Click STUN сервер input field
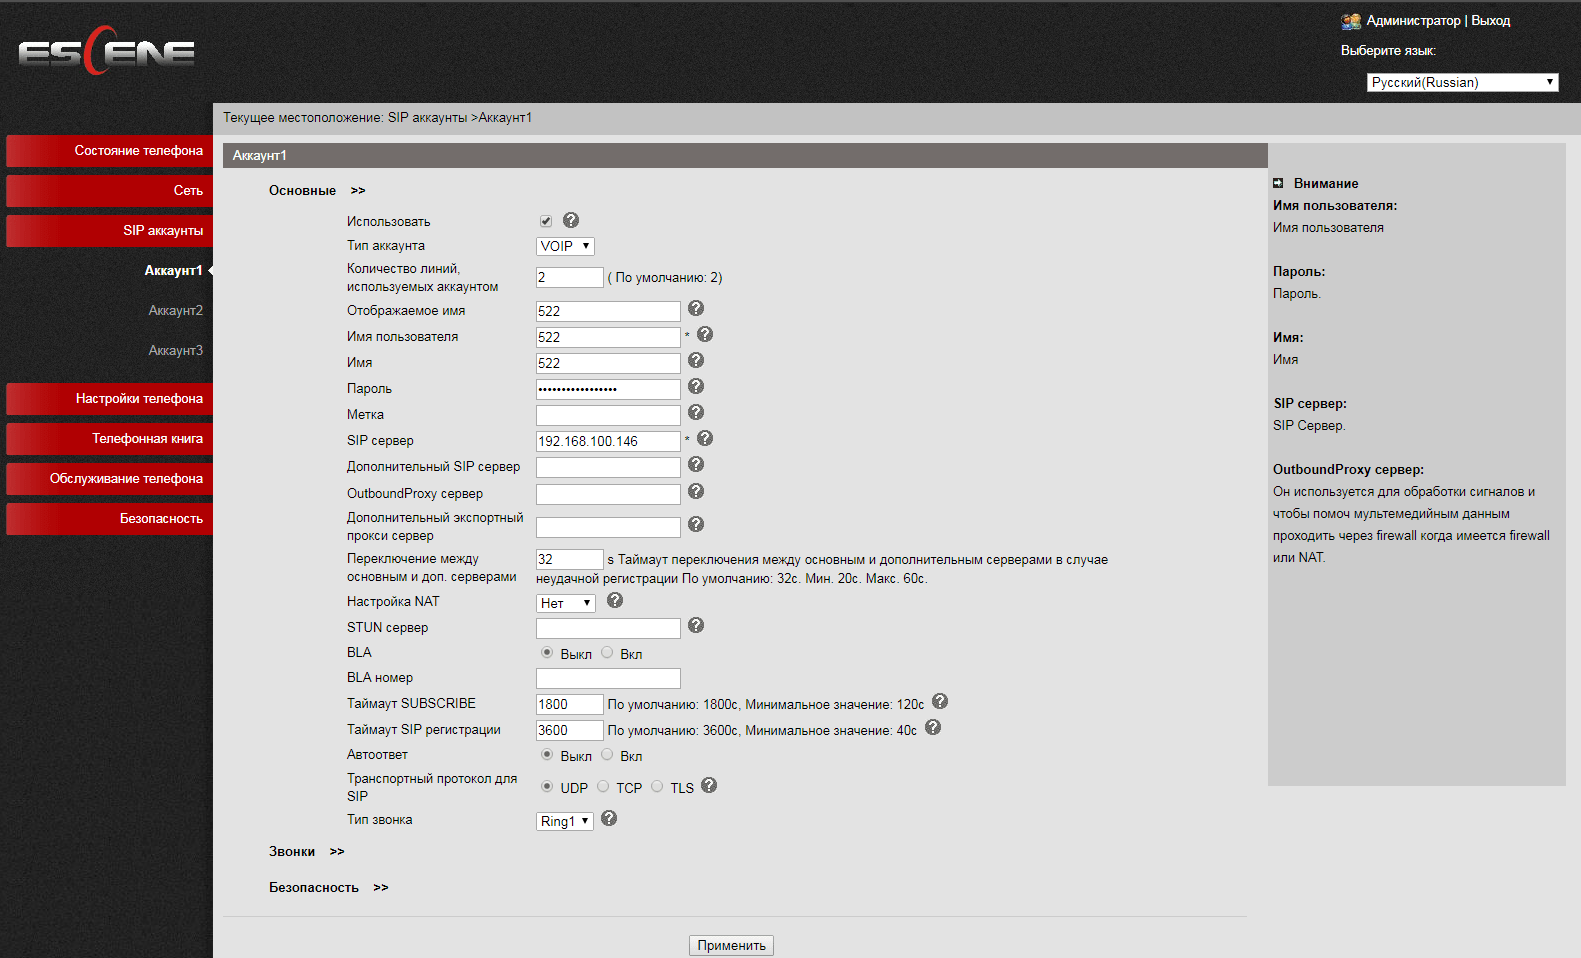The image size is (1581, 958). (608, 628)
